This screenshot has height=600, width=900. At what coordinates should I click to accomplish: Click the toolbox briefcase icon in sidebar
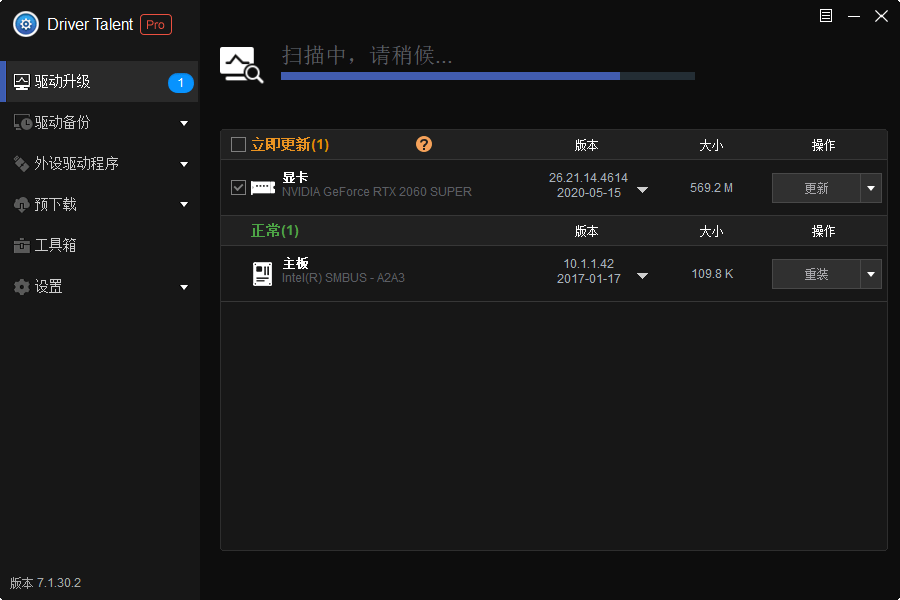(21, 245)
